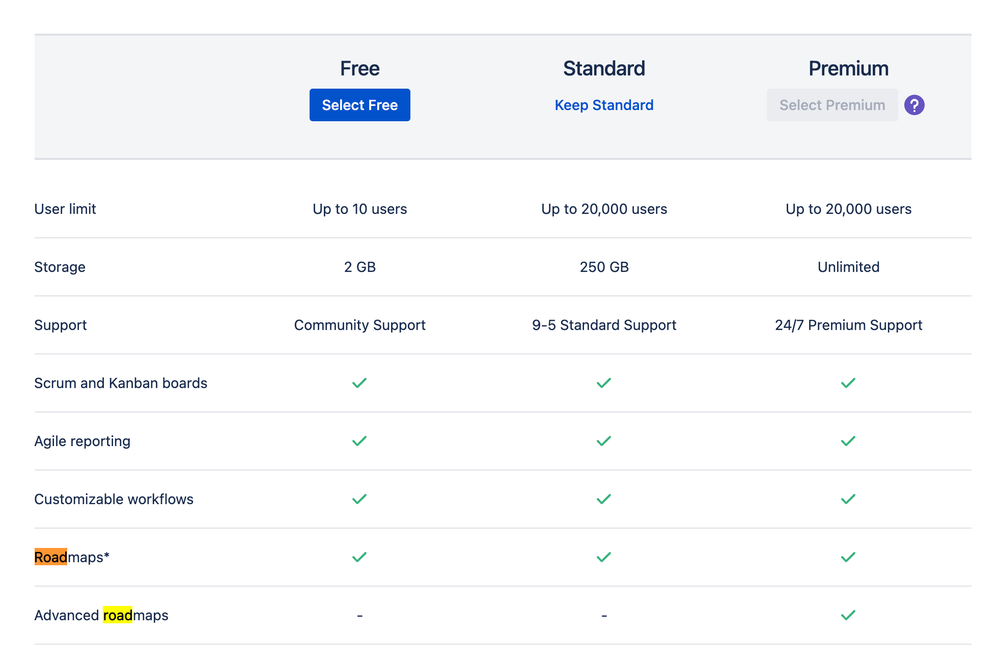
Task: Click Free plan checkmark for Roadmaps
Action: [x=360, y=557]
